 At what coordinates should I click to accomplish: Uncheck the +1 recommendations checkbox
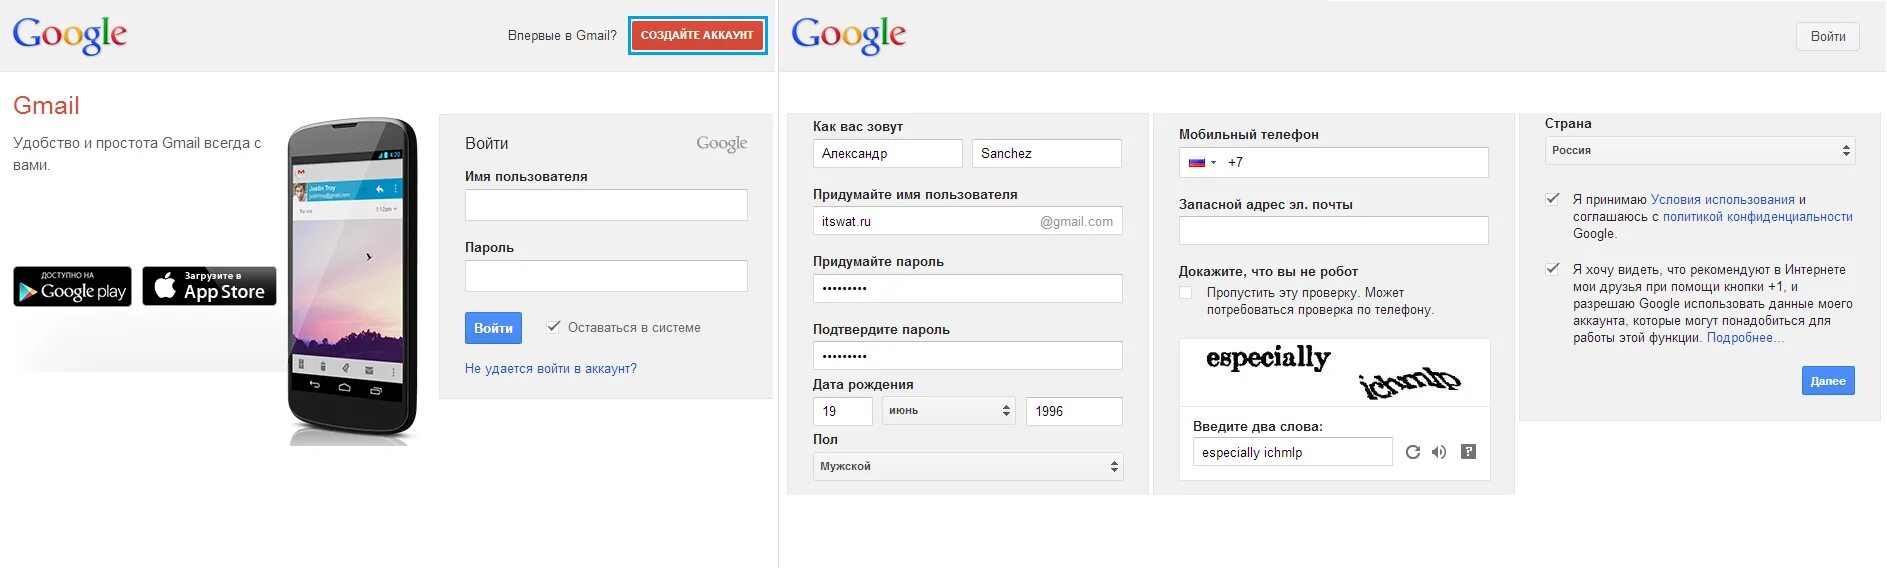click(x=1552, y=269)
